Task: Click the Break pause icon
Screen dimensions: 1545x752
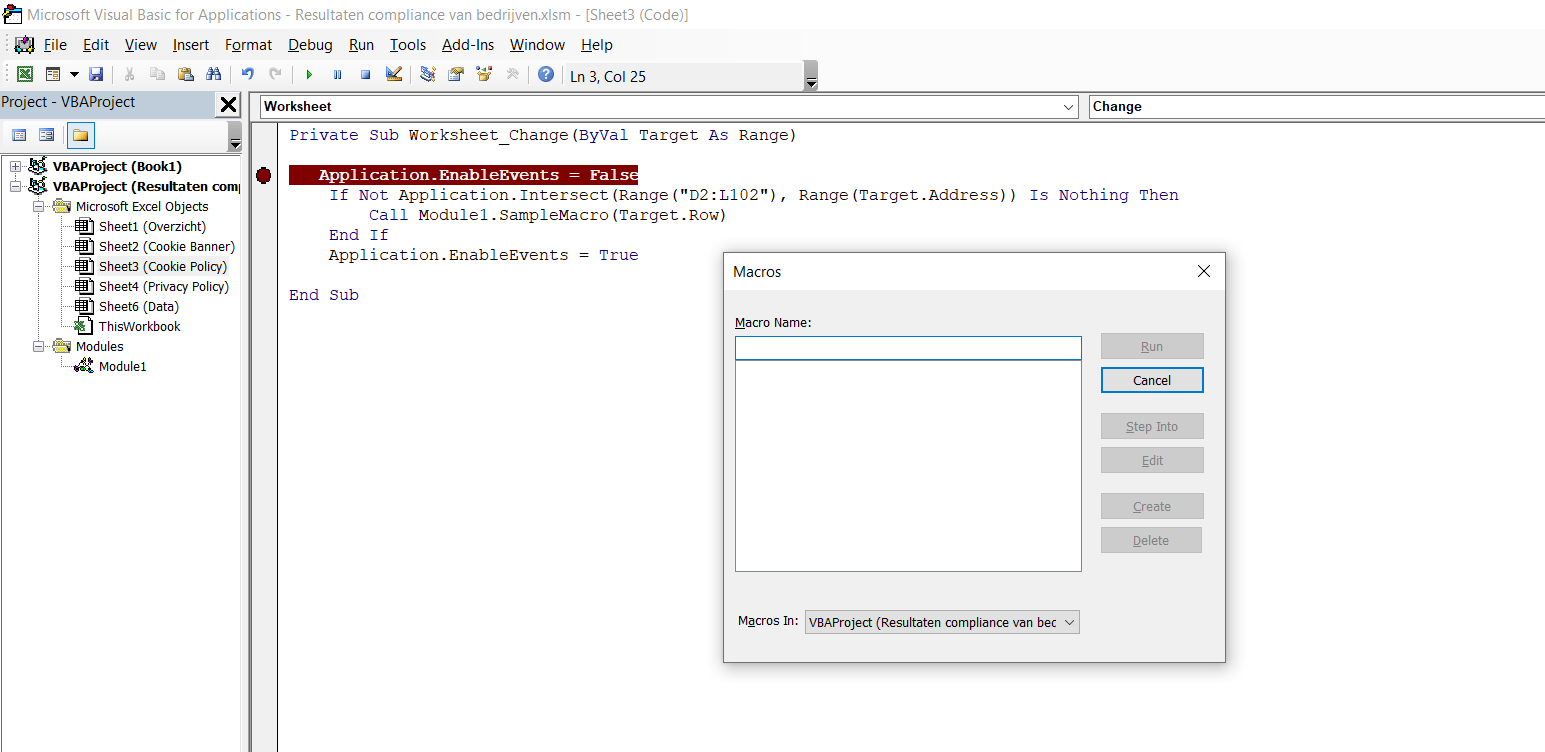Action: pyautogui.click(x=337, y=75)
